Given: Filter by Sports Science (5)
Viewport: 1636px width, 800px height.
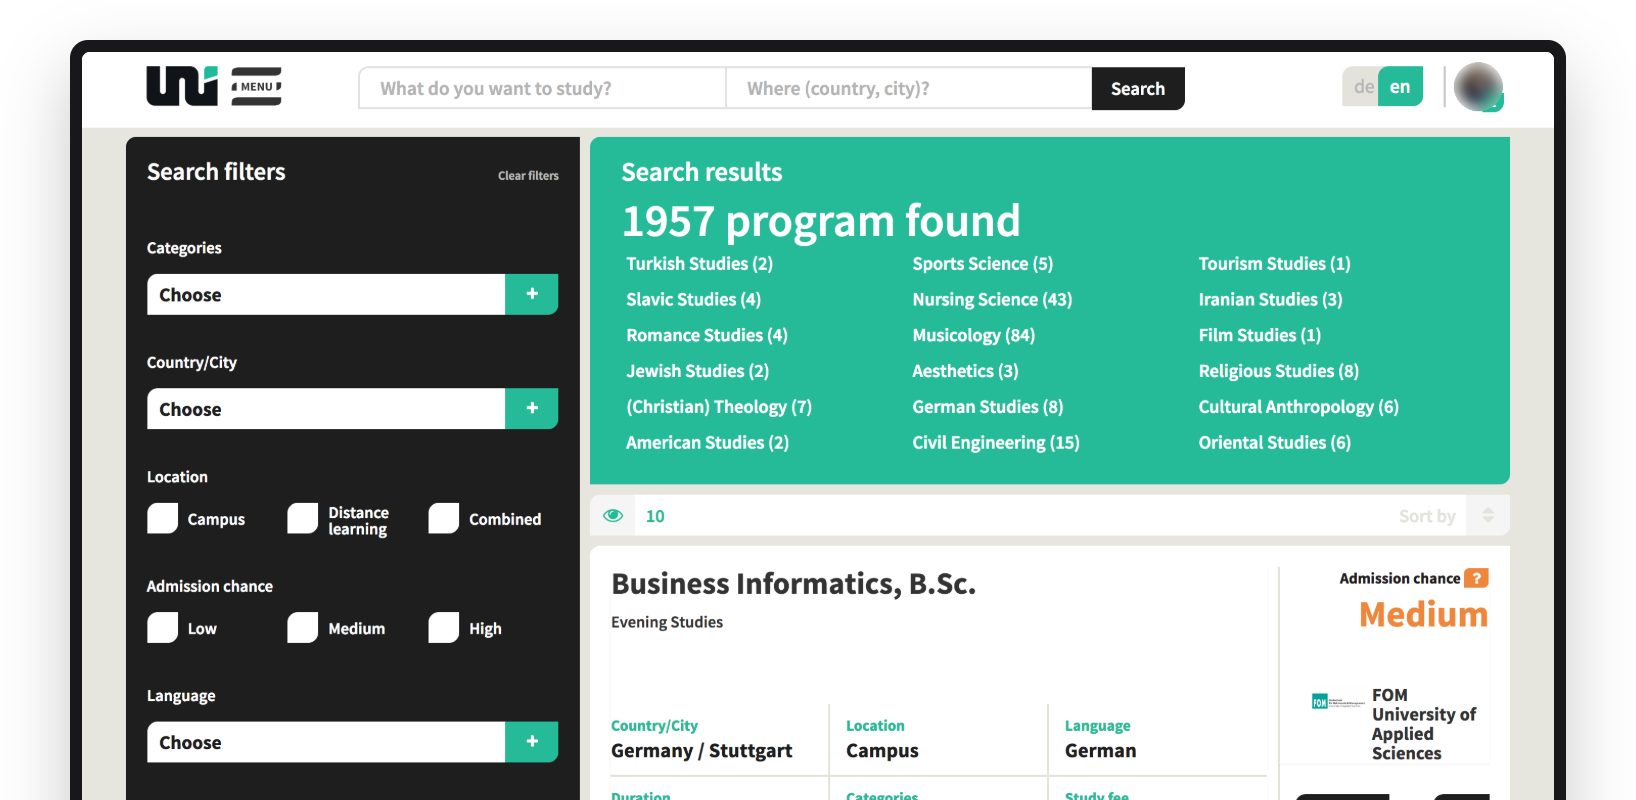Looking at the screenshot, I should coord(982,263).
